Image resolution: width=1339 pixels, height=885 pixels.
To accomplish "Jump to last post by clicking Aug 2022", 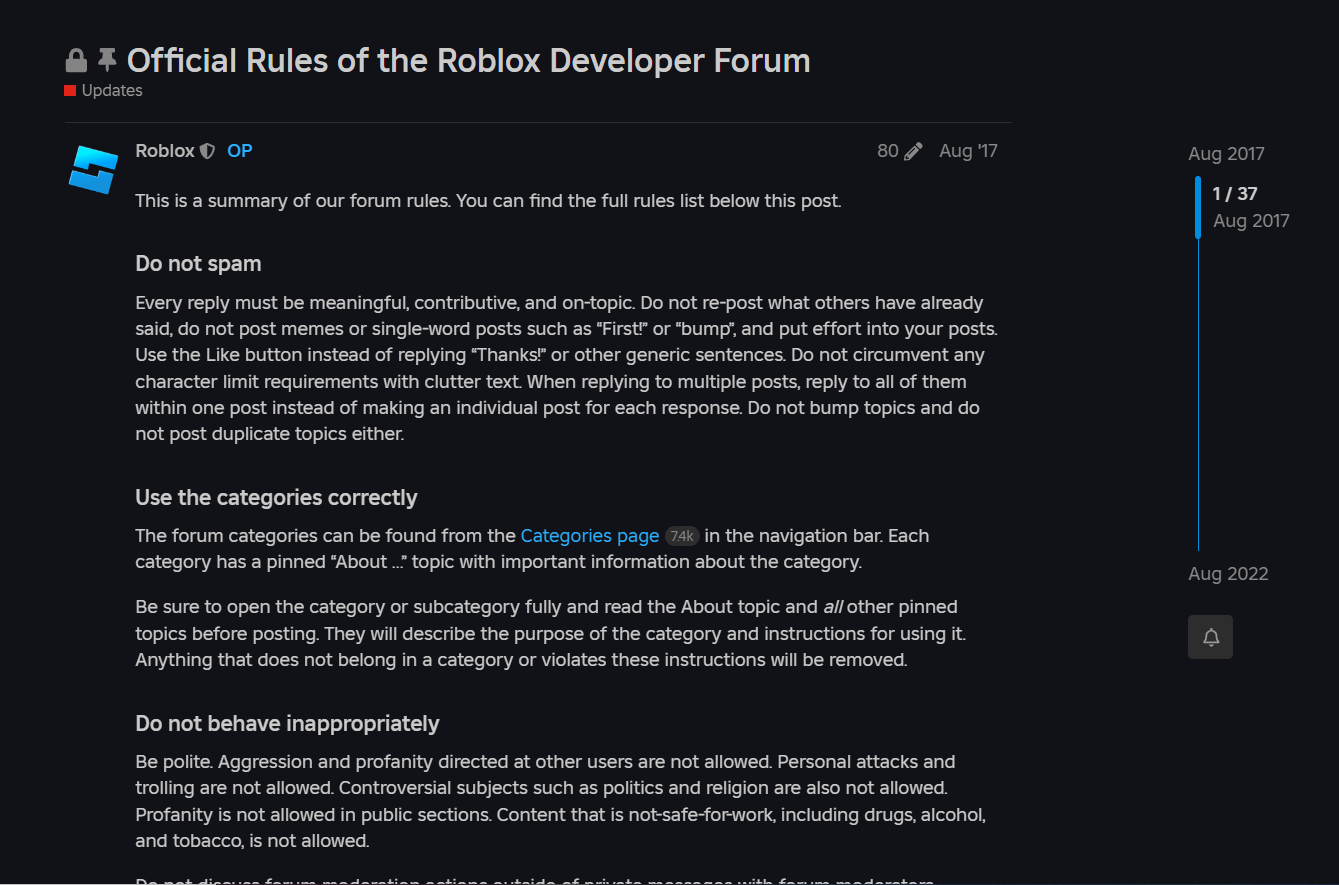I will (1228, 573).
